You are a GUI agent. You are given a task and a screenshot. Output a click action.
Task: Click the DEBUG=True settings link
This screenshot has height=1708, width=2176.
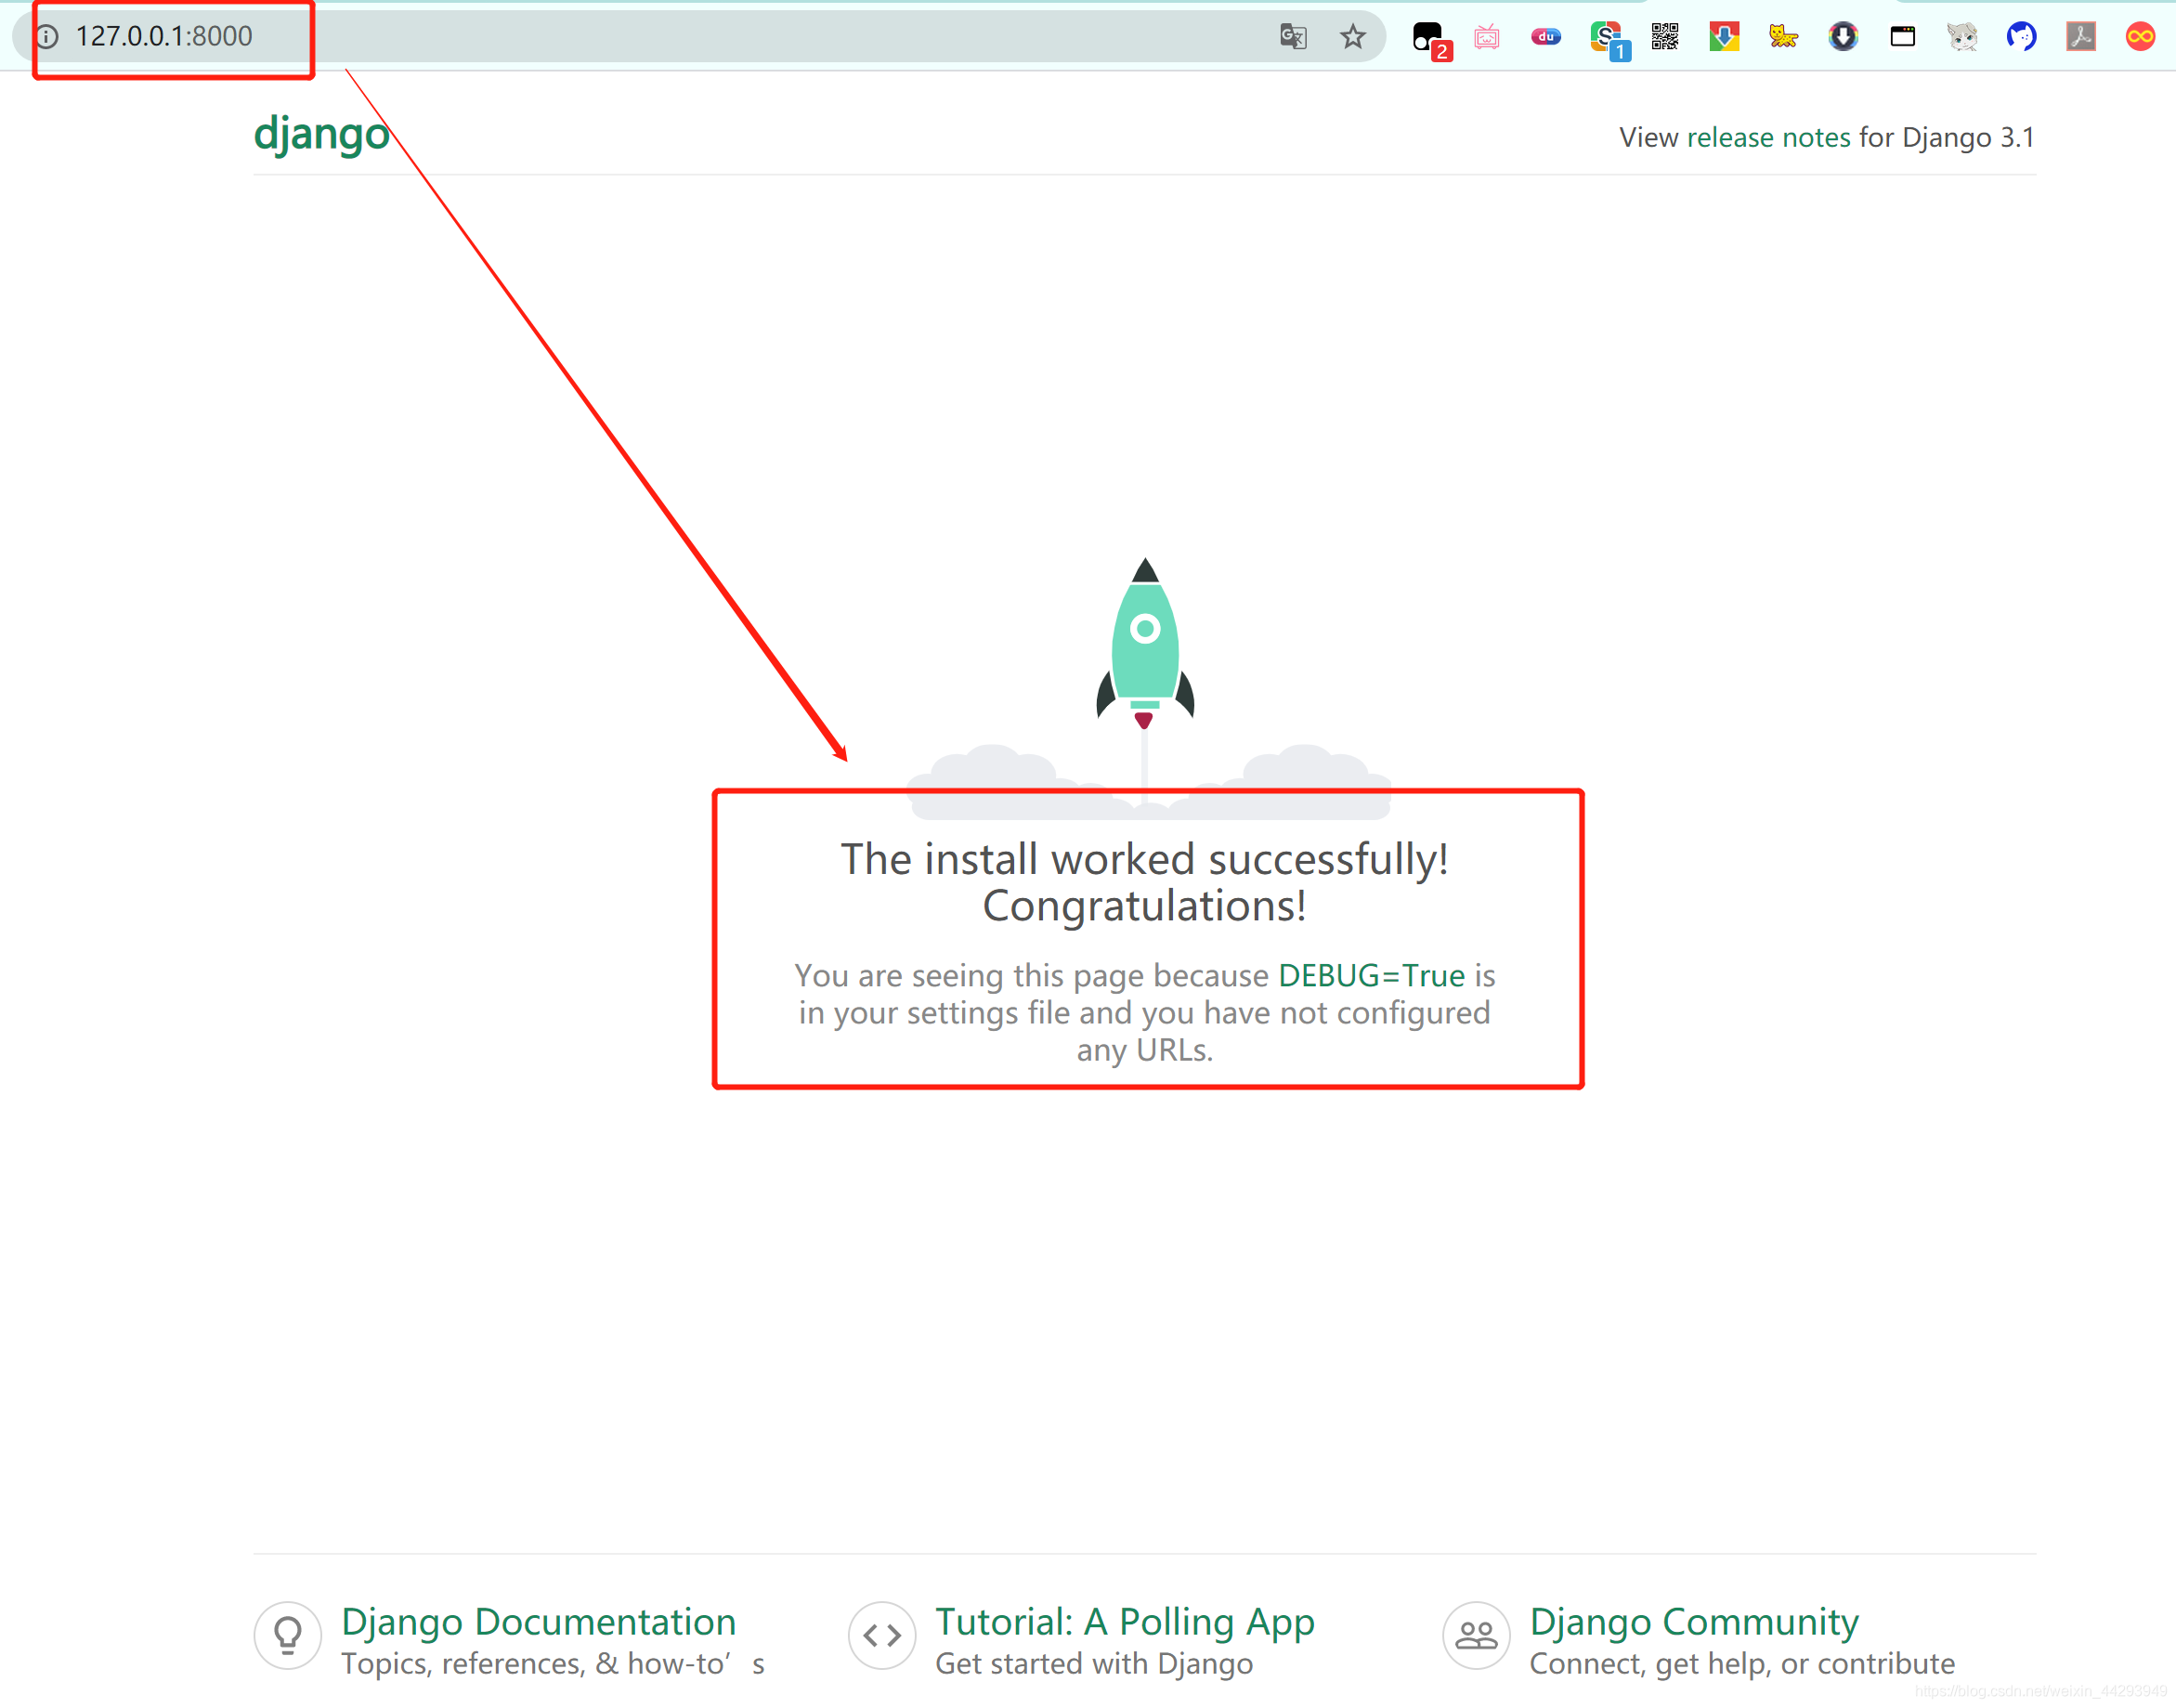pyautogui.click(x=1371, y=975)
